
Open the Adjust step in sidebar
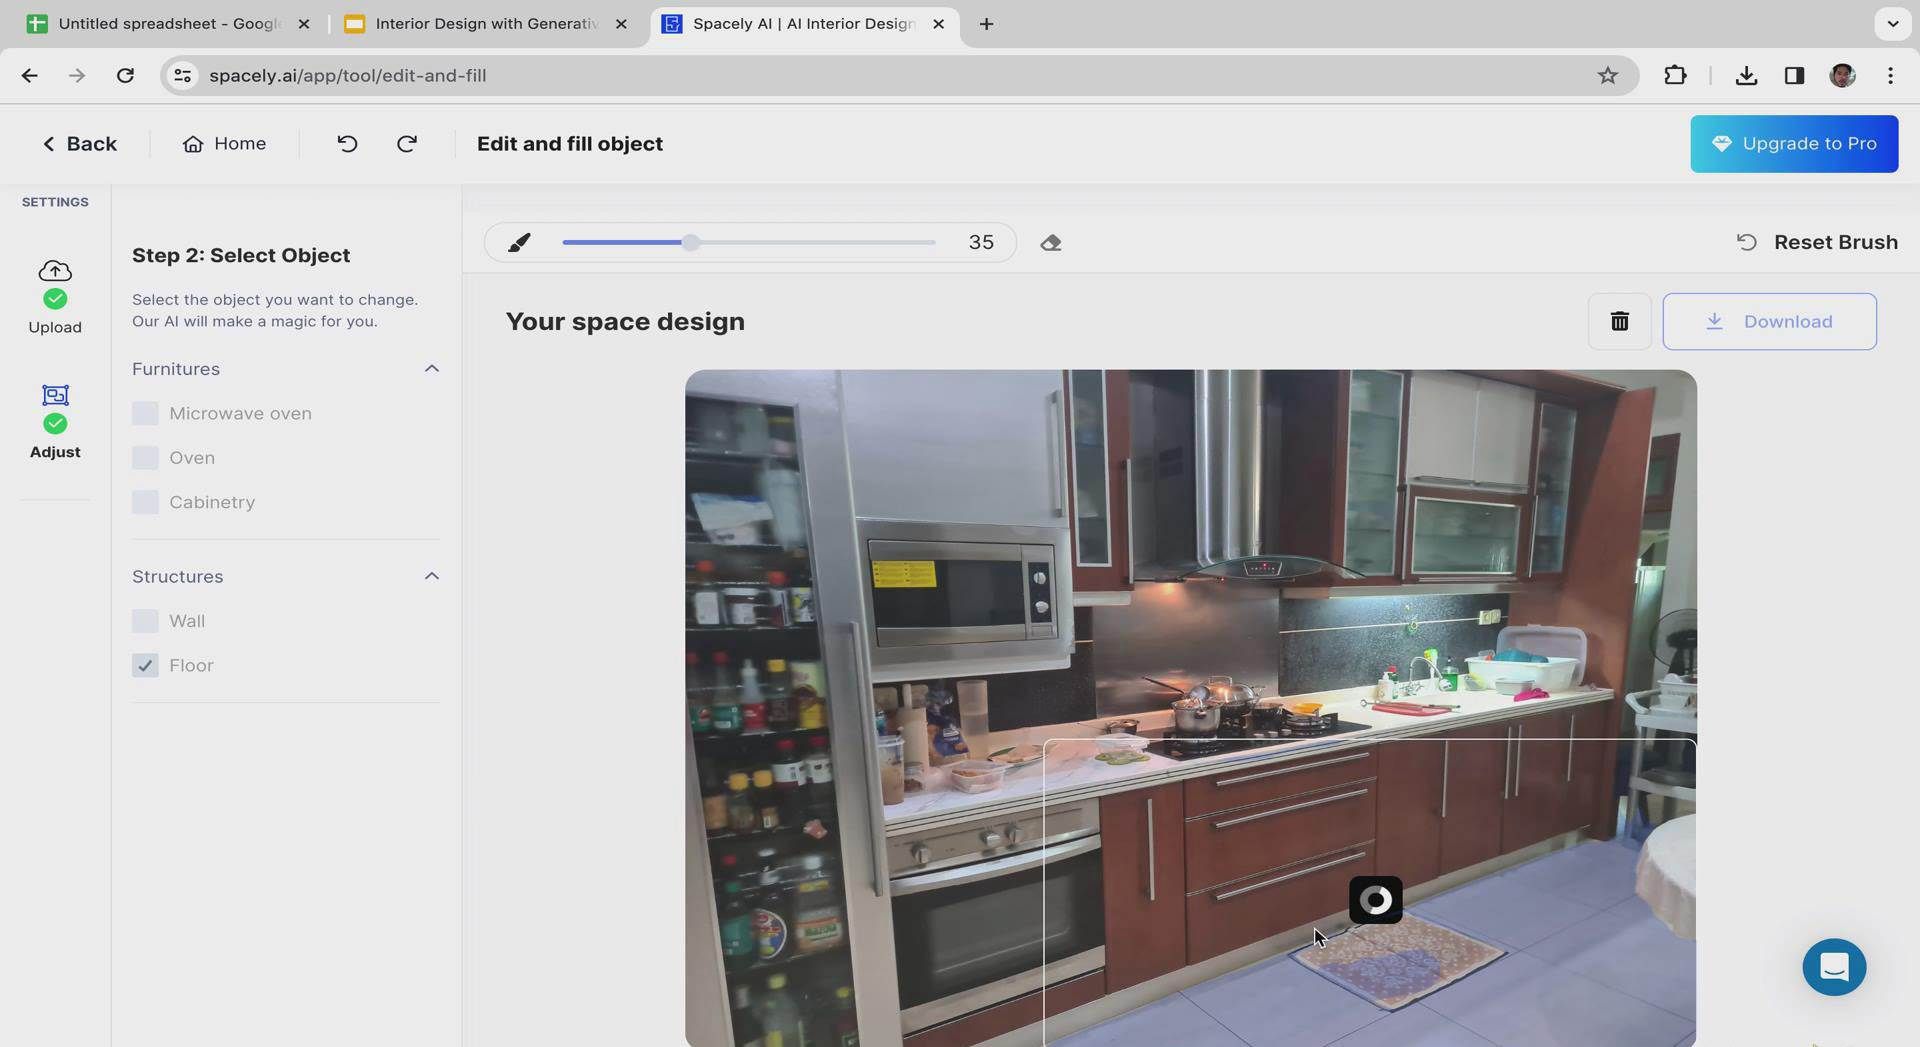(55, 421)
